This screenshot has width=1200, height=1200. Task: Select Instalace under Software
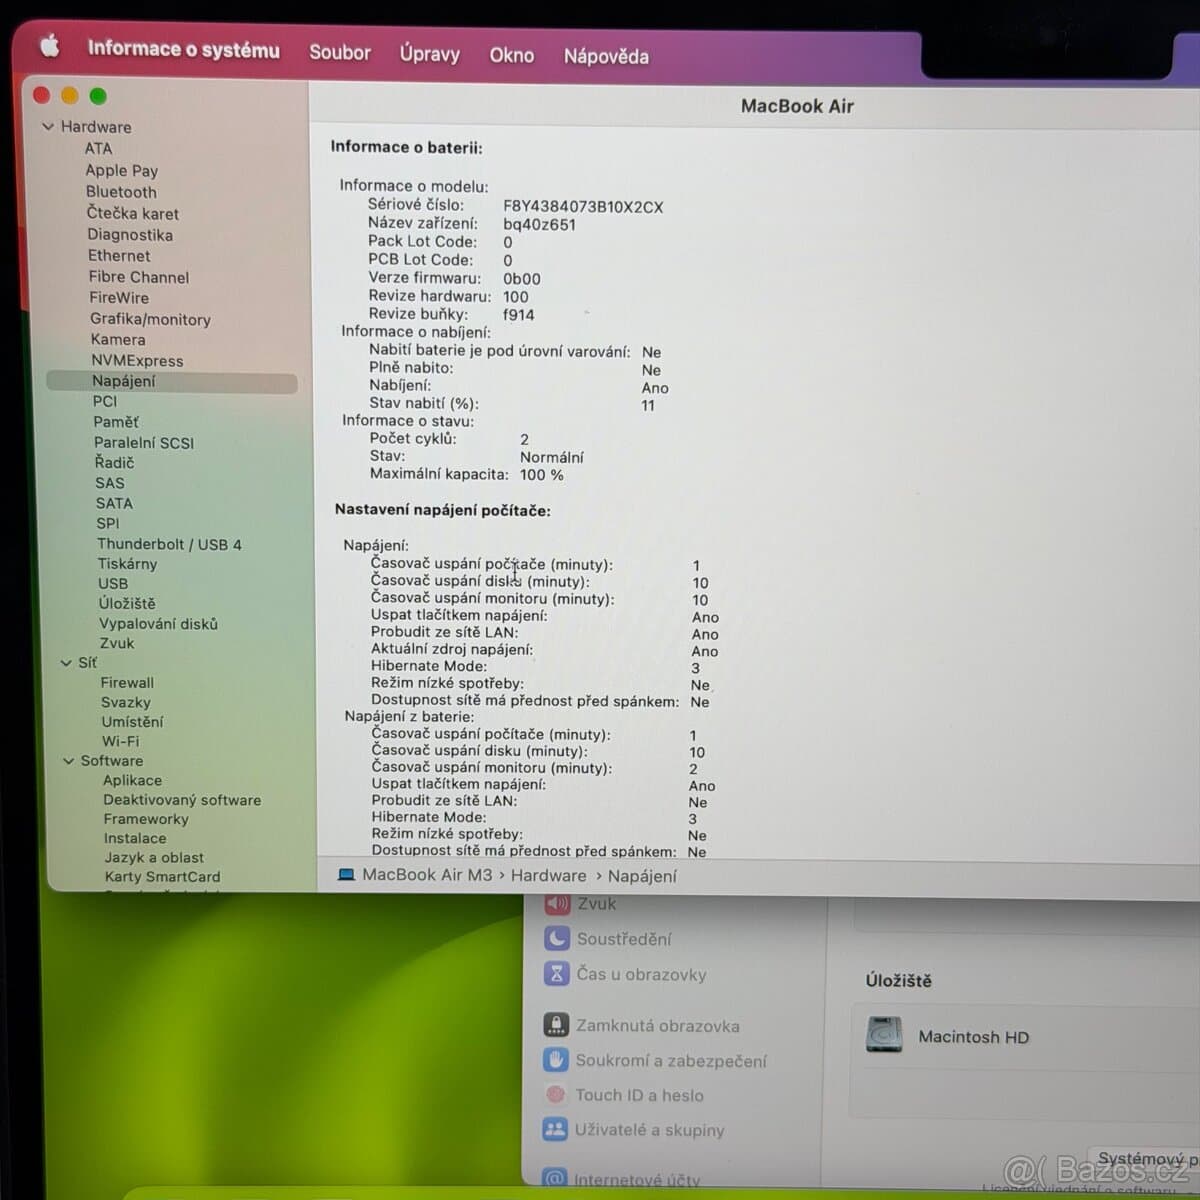click(135, 839)
